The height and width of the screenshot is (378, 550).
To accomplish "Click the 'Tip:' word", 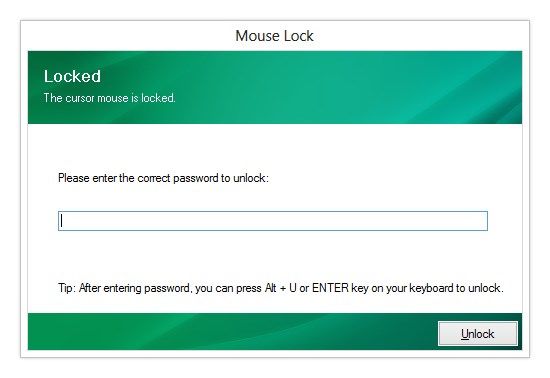I will click(x=67, y=288).
